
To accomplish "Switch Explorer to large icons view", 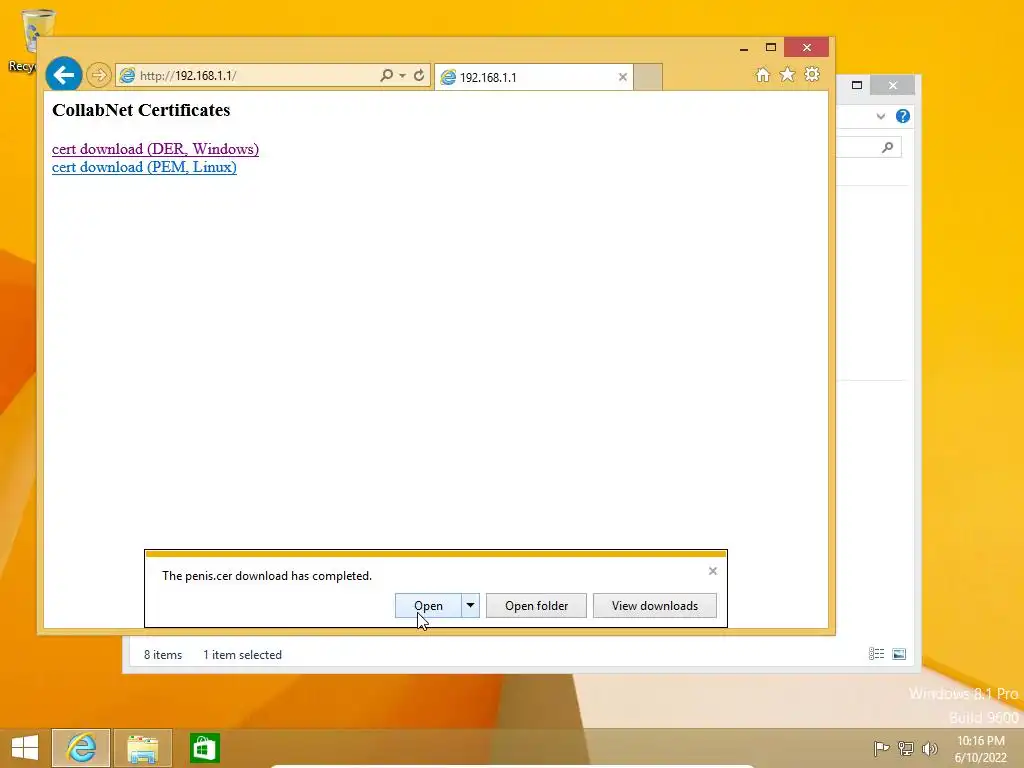I will (899, 654).
